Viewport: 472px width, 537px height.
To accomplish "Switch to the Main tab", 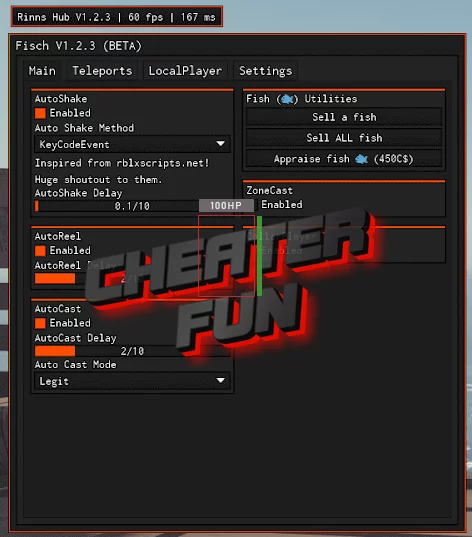I will [42, 71].
